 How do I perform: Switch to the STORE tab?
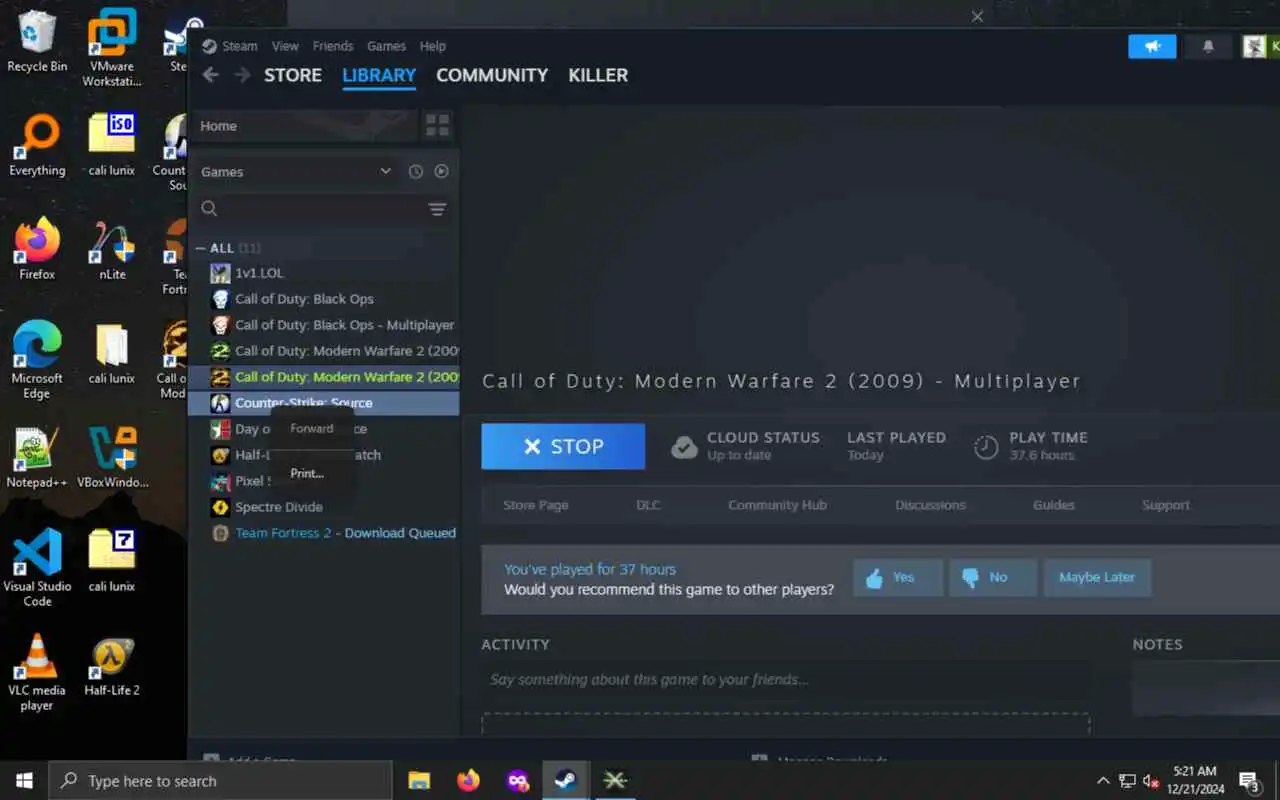(x=293, y=75)
